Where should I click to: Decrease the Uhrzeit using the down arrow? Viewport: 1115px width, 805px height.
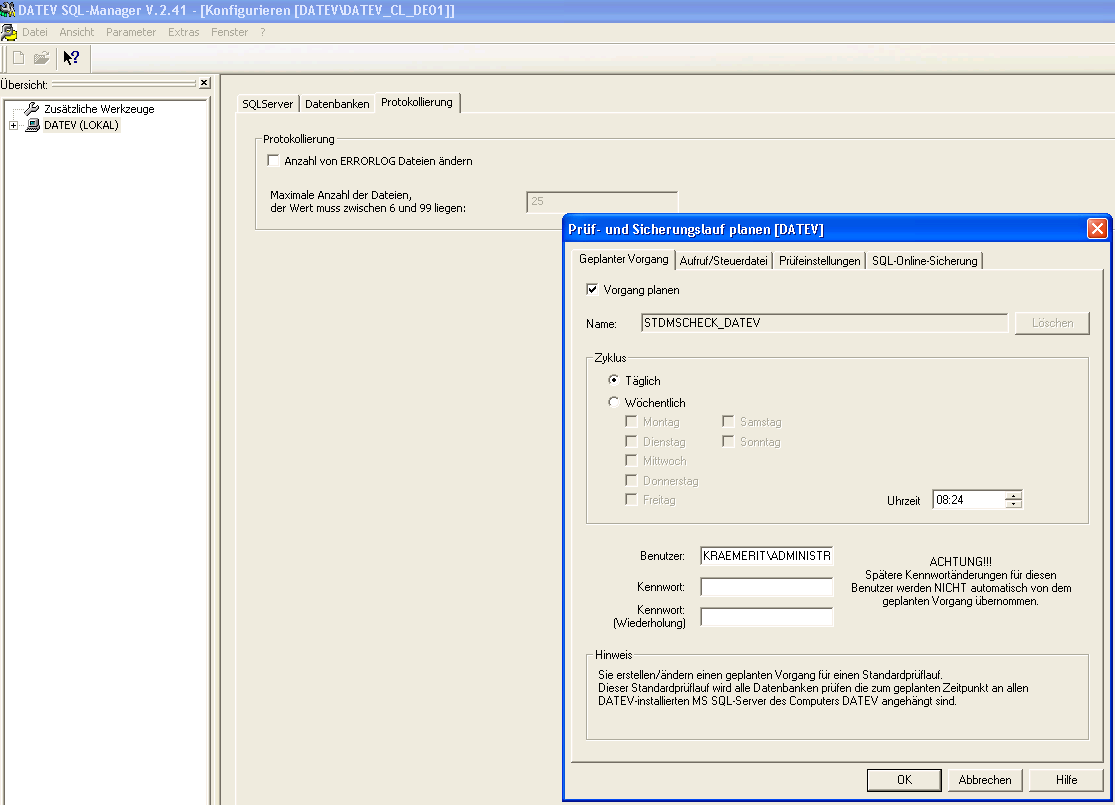pyautogui.click(x=1014, y=504)
